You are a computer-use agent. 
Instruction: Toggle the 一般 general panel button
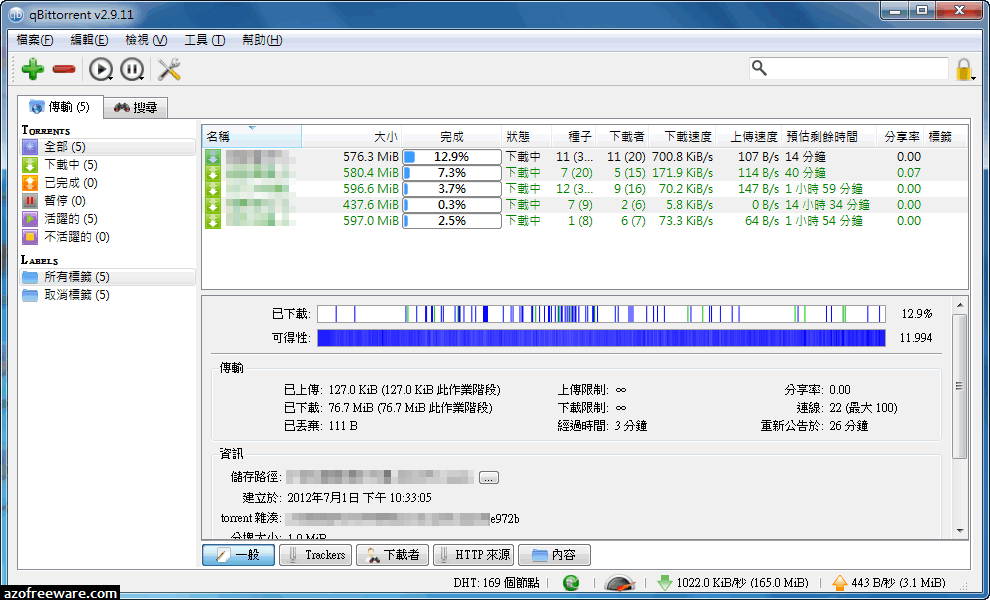point(238,555)
